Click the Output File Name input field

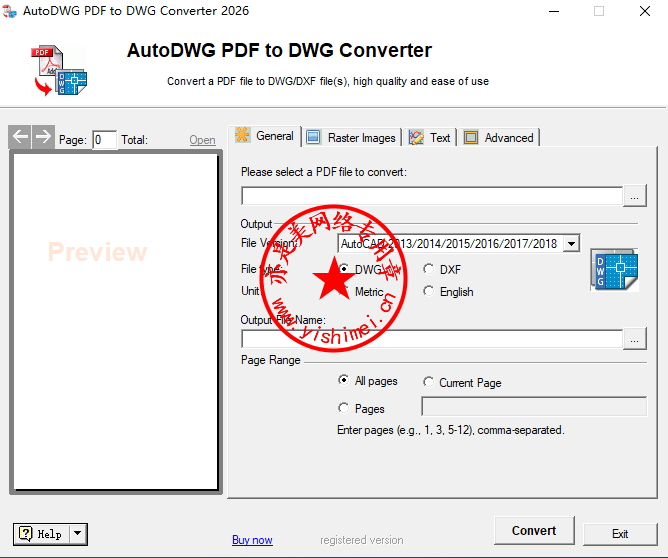pos(432,339)
